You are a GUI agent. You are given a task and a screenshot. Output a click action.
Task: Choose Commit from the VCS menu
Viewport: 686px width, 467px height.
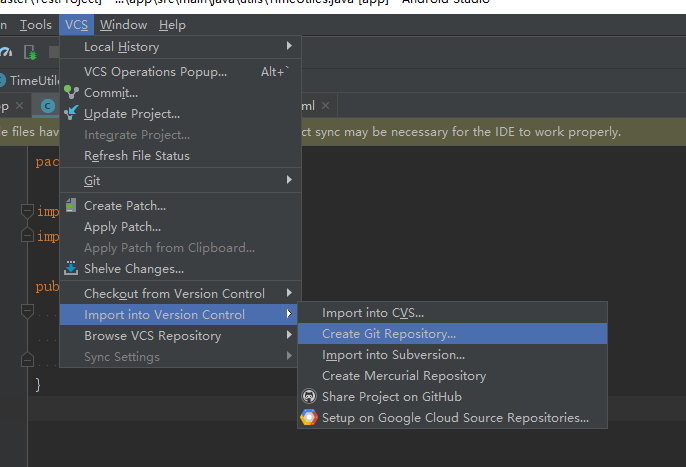coord(180,92)
